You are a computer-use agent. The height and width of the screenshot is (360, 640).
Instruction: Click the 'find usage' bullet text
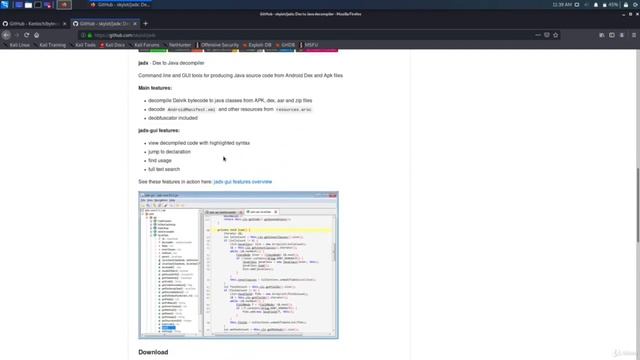pos(160,160)
